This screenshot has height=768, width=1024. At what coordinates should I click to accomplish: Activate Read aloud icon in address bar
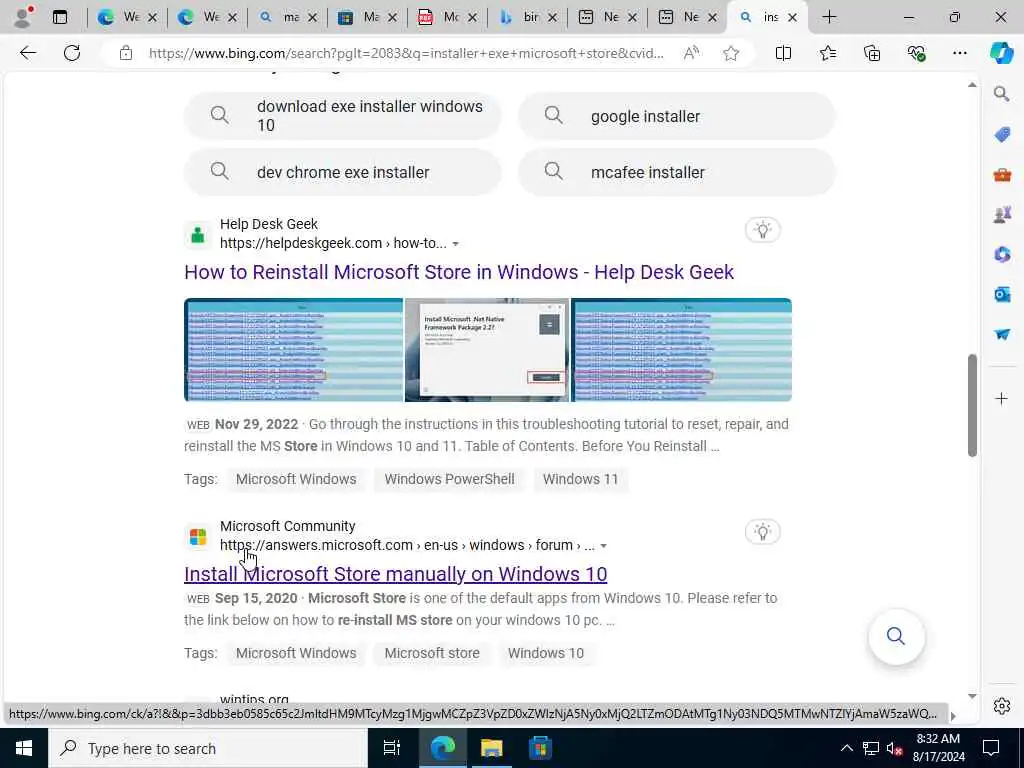(x=691, y=53)
